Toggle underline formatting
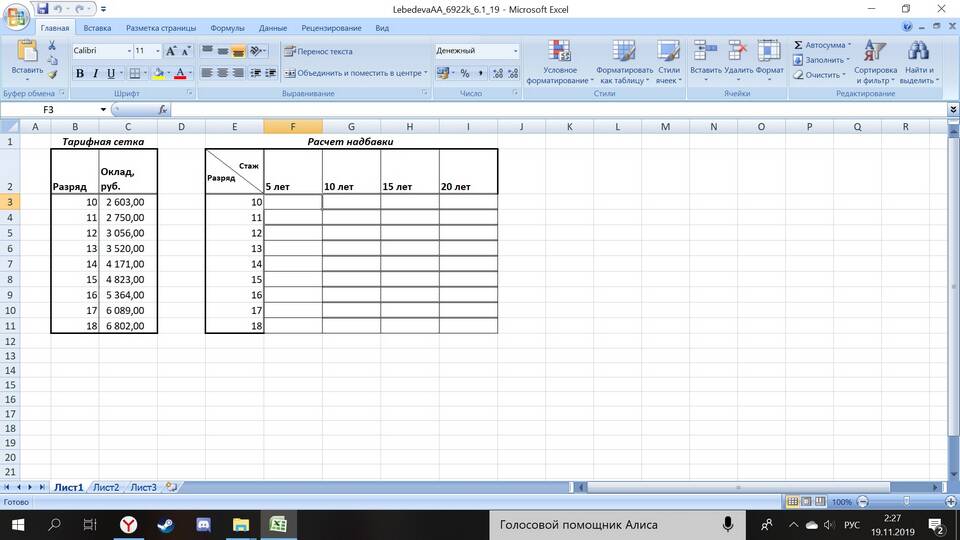Viewport: 960px width, 540px height. pyautogui.click(x=111, y=73)
